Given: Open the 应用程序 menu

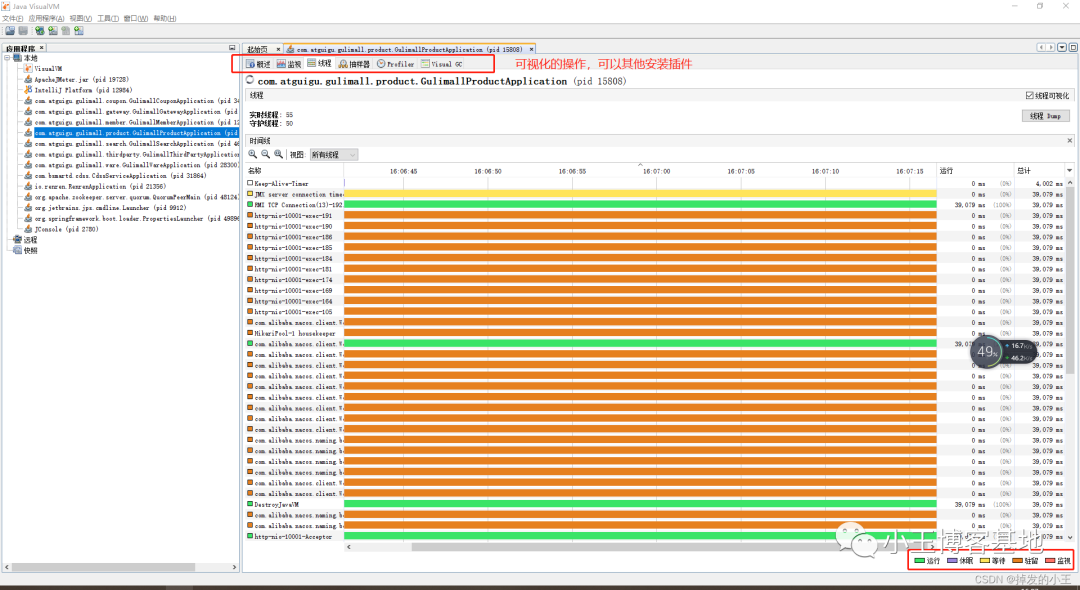Looking at the screenshot, I should point(46,19).
